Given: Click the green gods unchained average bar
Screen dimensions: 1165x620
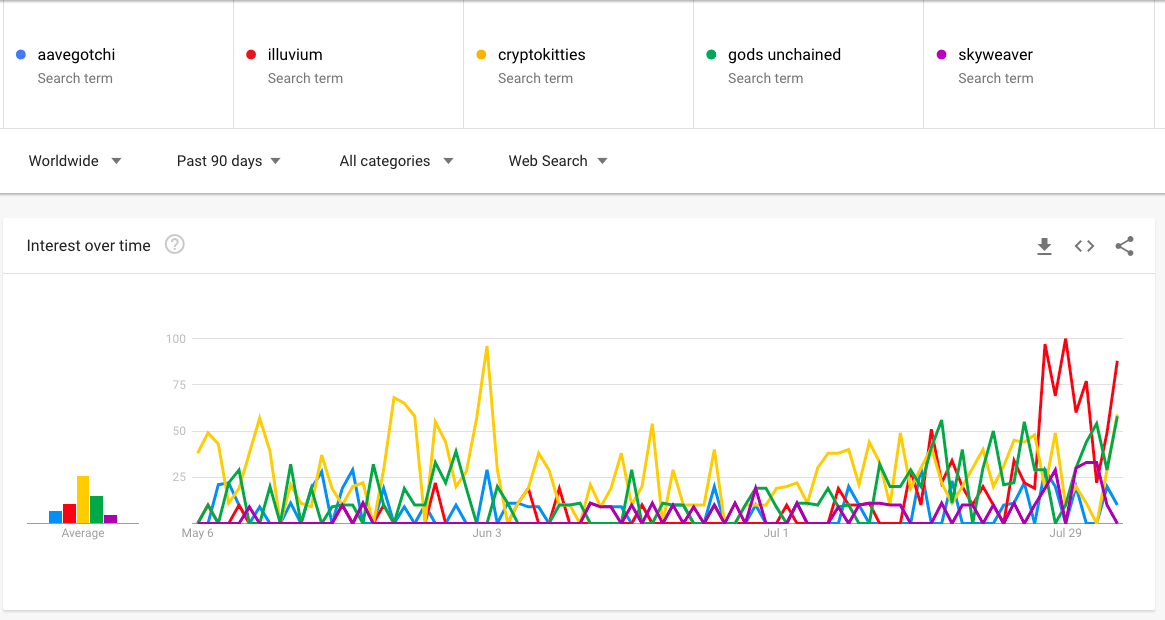Looking at the screenshot, I should pos(97,509).
